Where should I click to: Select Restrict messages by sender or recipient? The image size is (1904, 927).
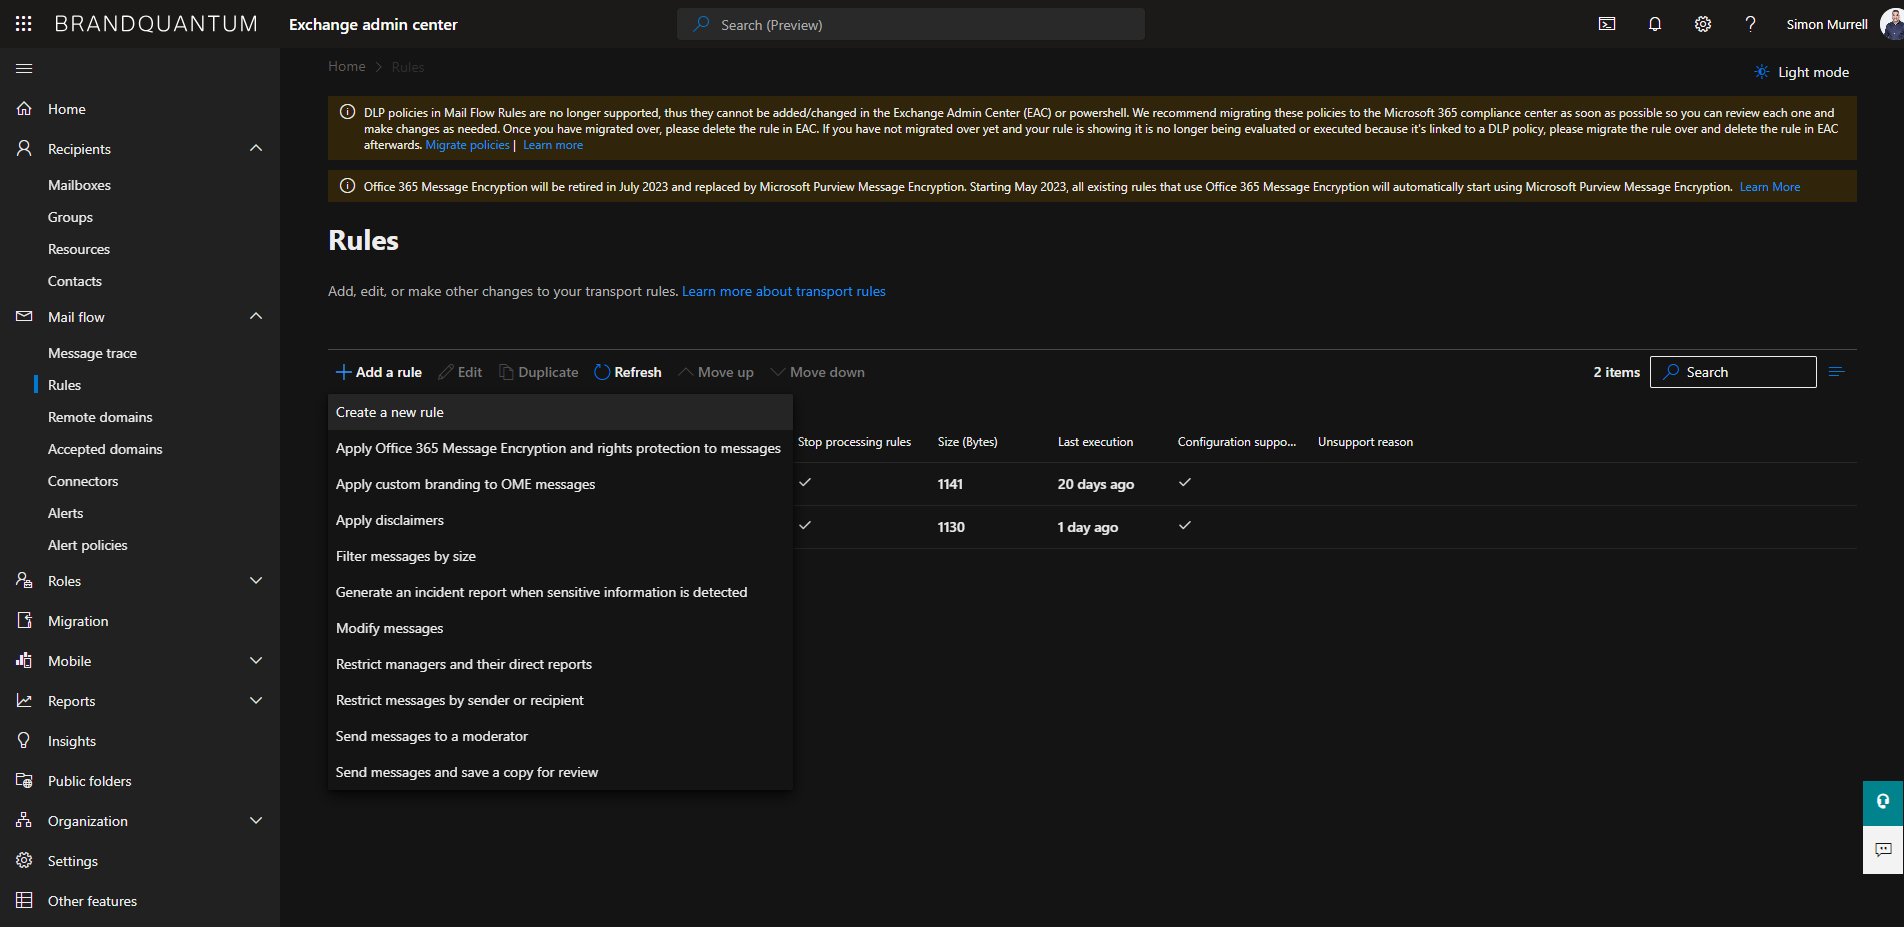560,700
